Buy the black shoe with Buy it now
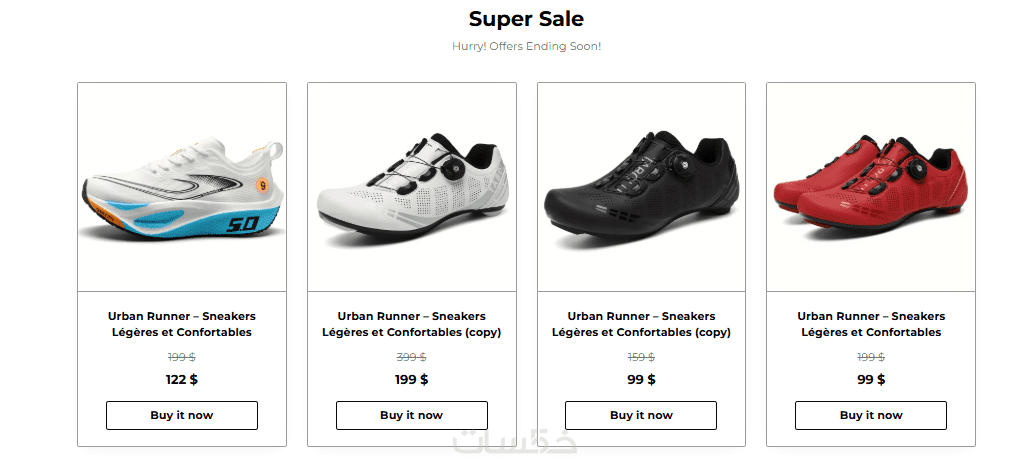 [x=641, y=415]
